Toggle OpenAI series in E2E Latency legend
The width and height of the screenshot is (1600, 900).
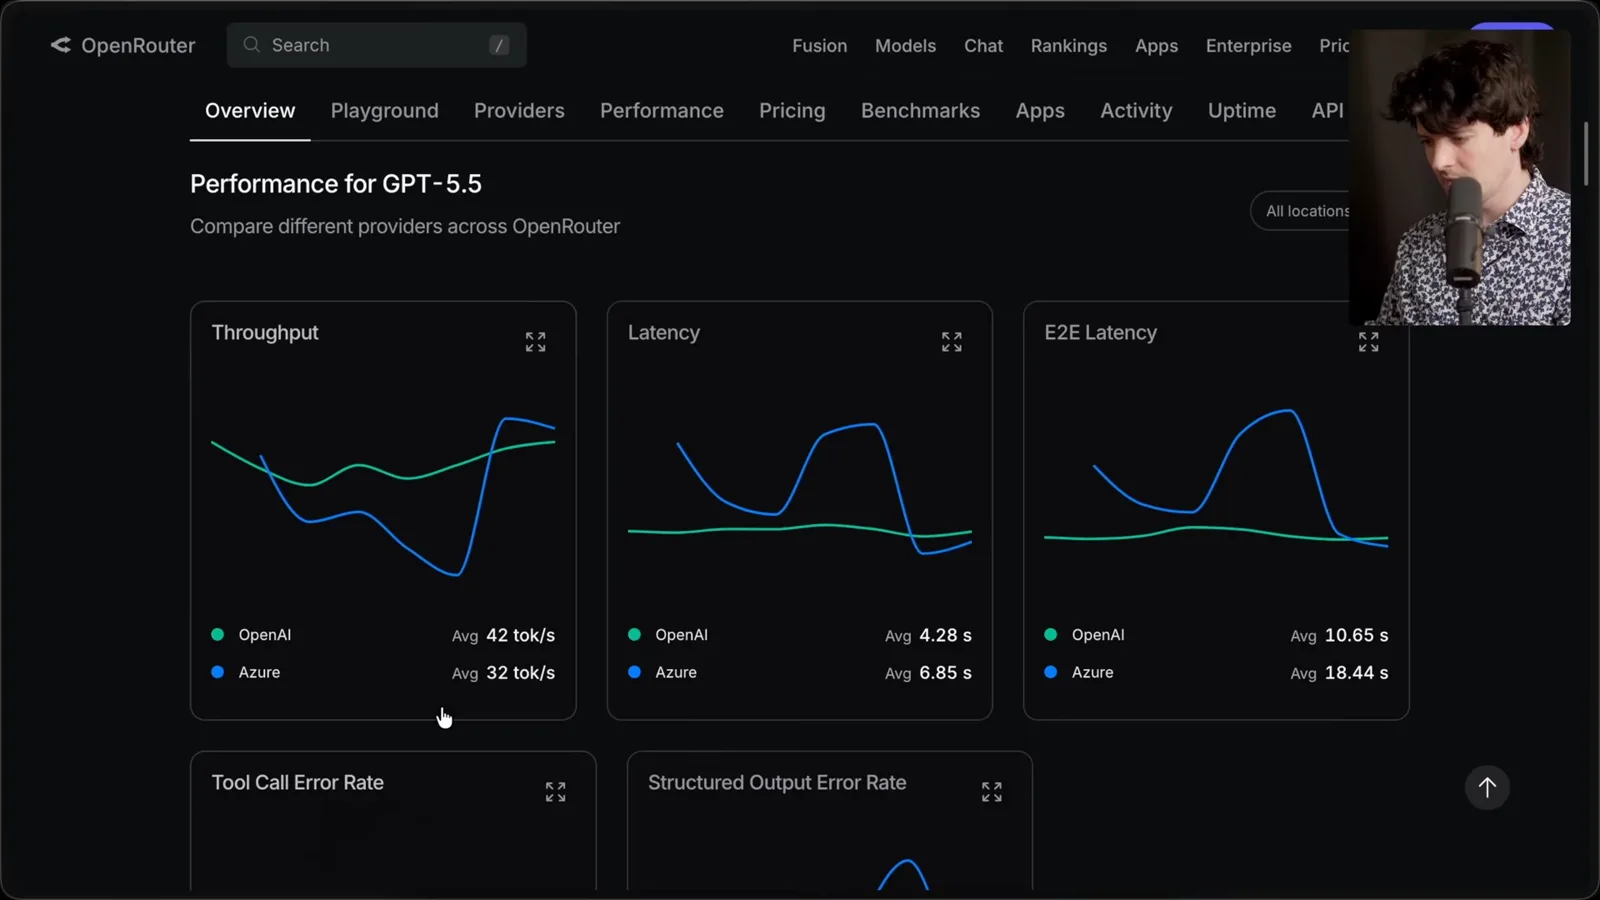click(1085, 635)
